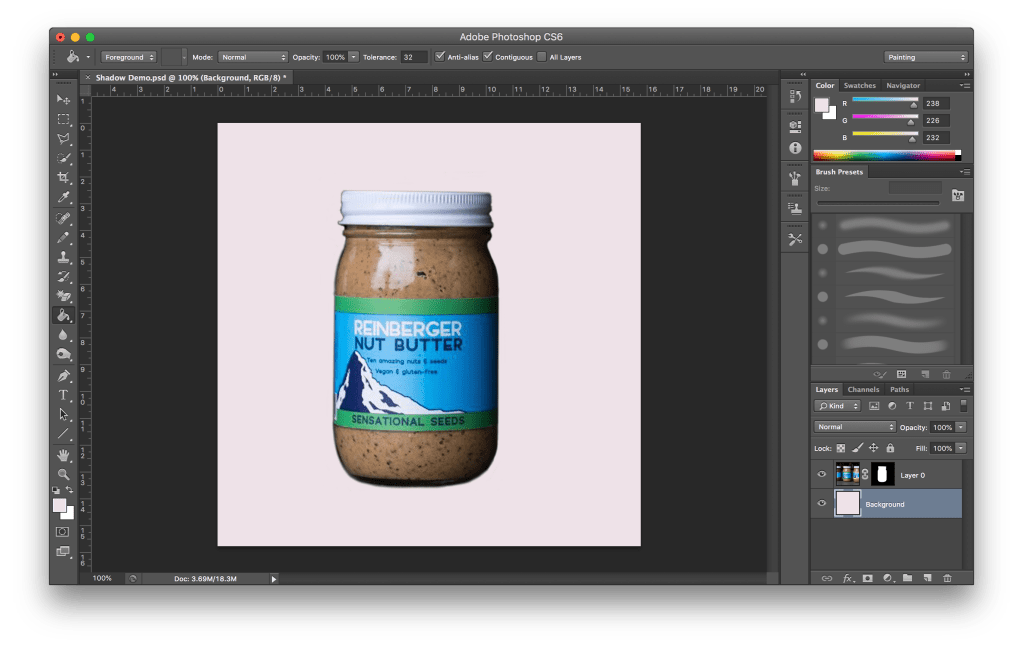Select the Clone Stamp tool
This screenshot has width=1023, height=652.
pos(63,258)
